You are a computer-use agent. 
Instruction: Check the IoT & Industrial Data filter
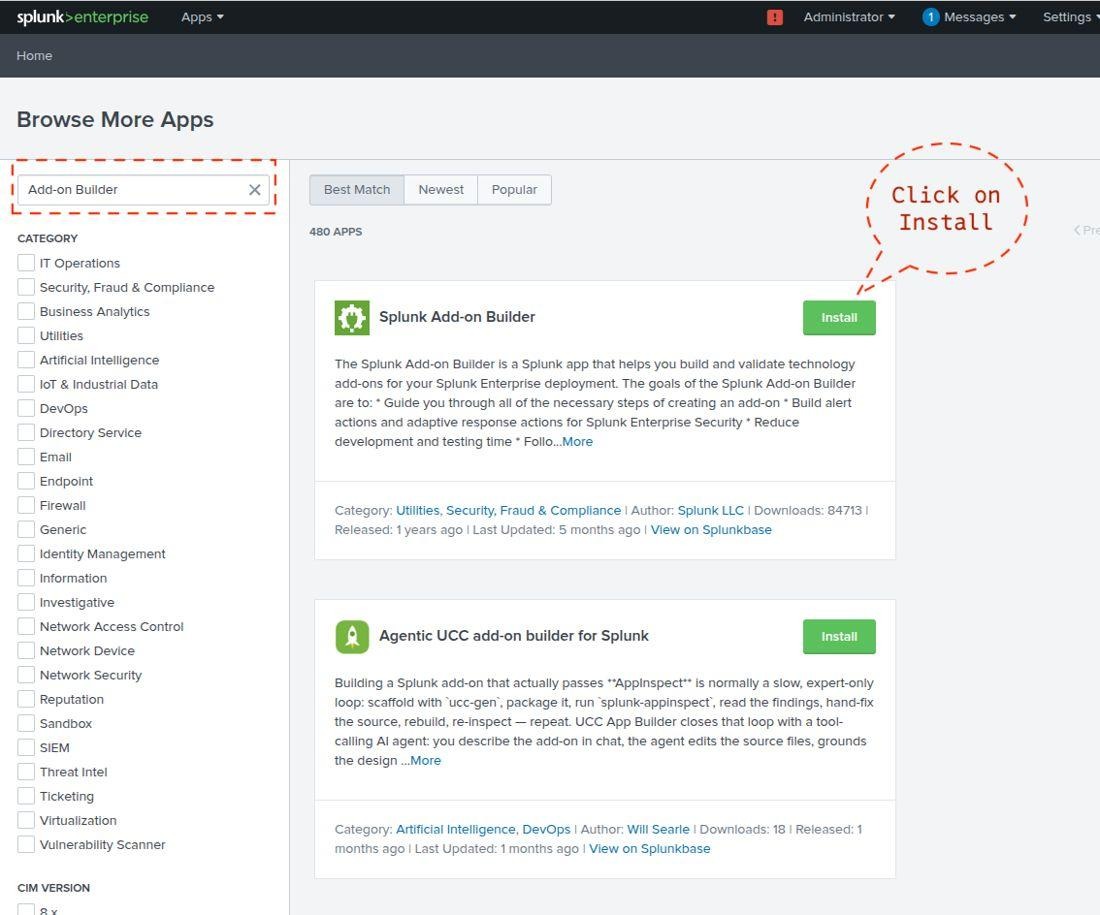coord(26,384)
